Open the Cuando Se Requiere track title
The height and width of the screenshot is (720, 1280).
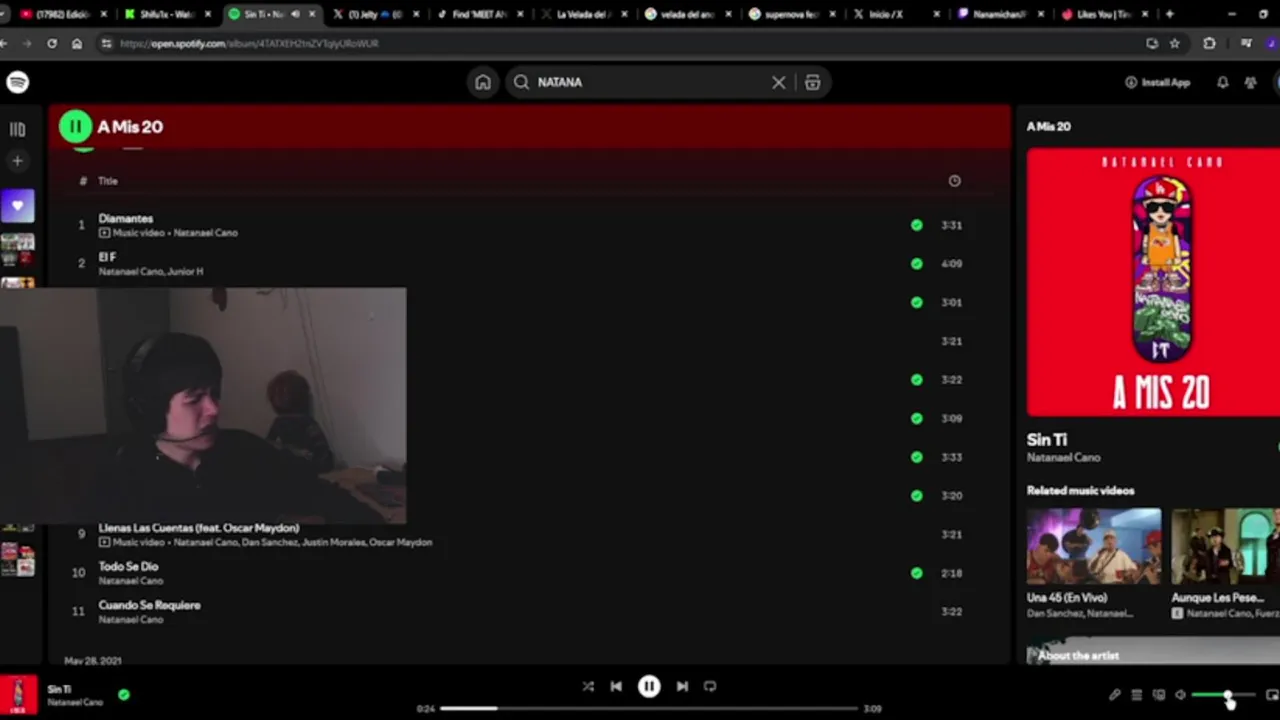point(149,605)
